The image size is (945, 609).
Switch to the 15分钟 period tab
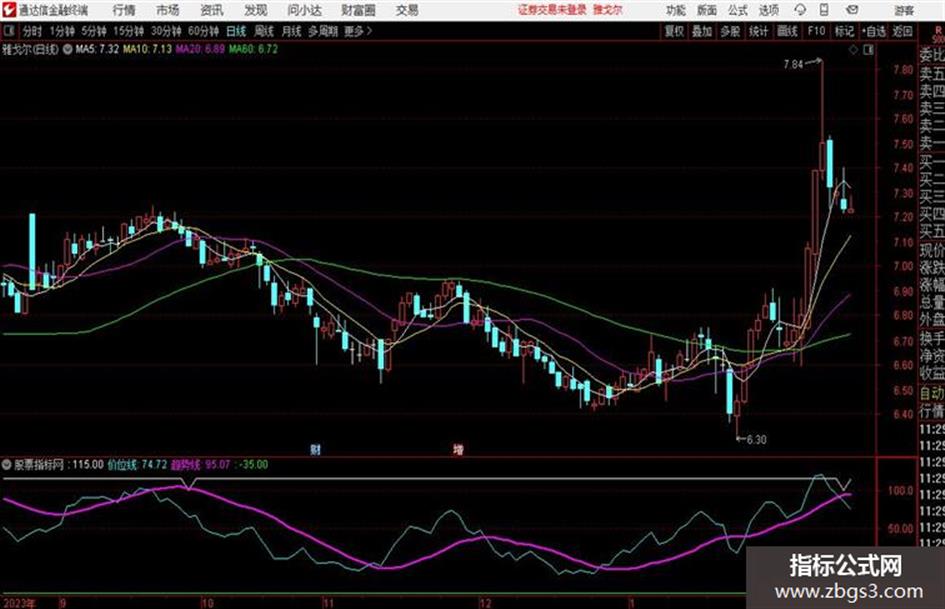coord(128,31)
